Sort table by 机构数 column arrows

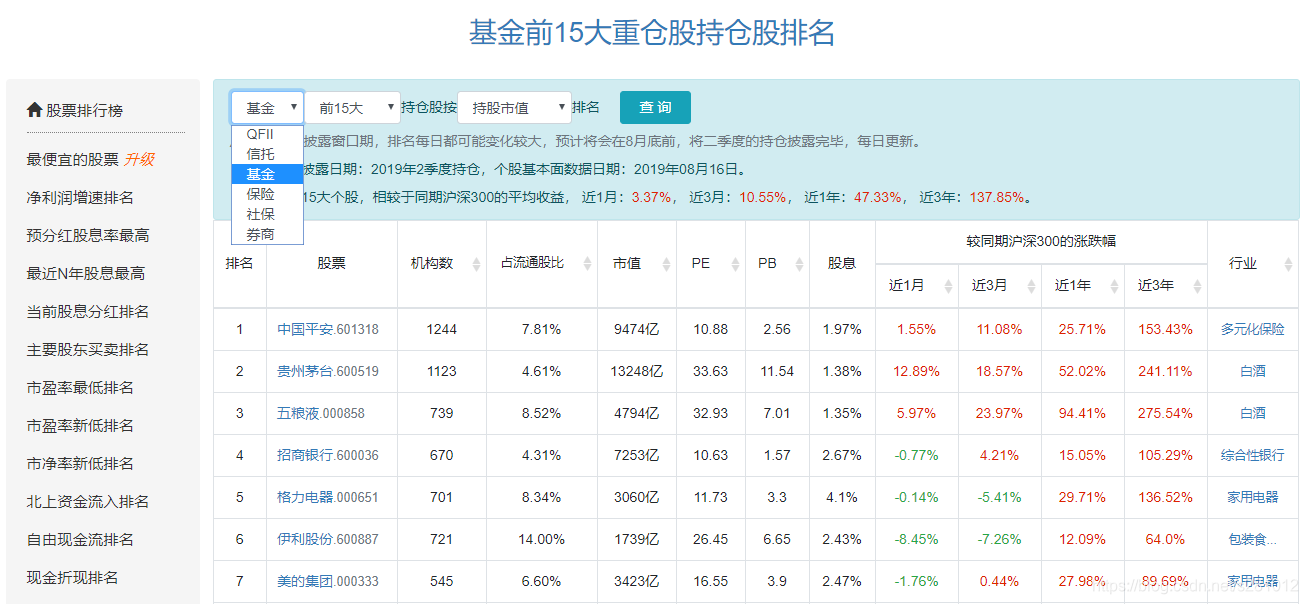(x=476, y=264)
